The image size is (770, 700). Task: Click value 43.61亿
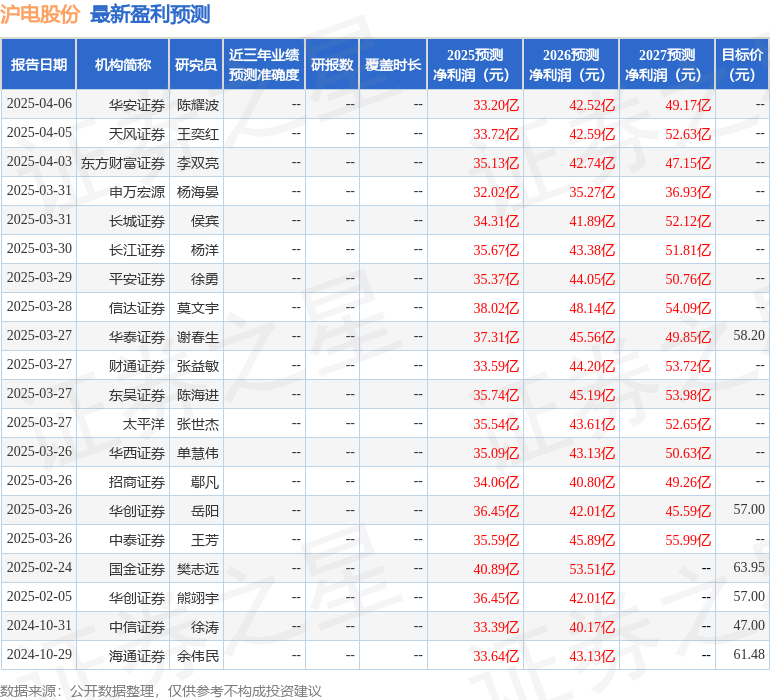click(592, 424)
